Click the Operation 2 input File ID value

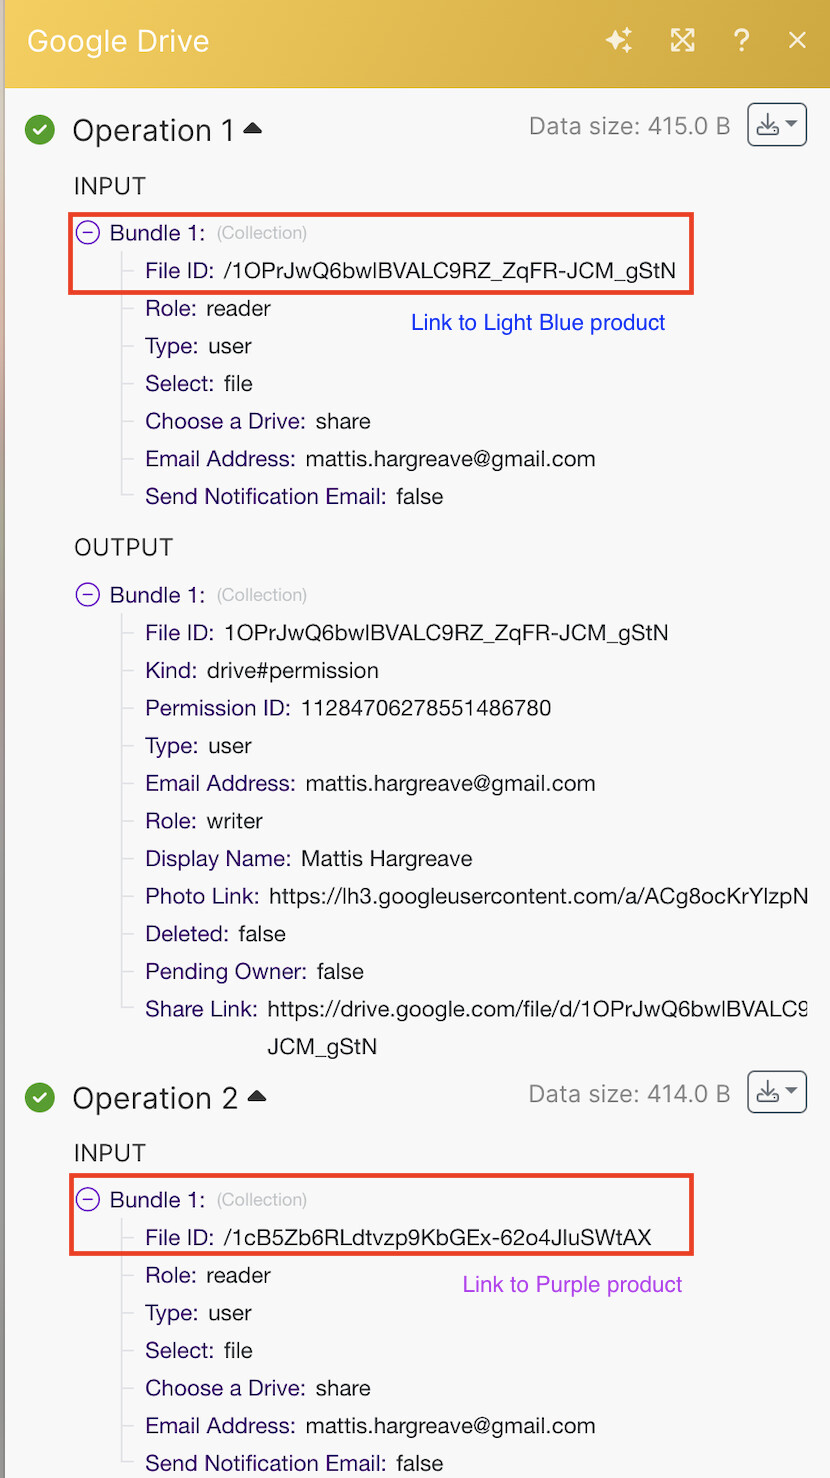(x=436, y=1238)
